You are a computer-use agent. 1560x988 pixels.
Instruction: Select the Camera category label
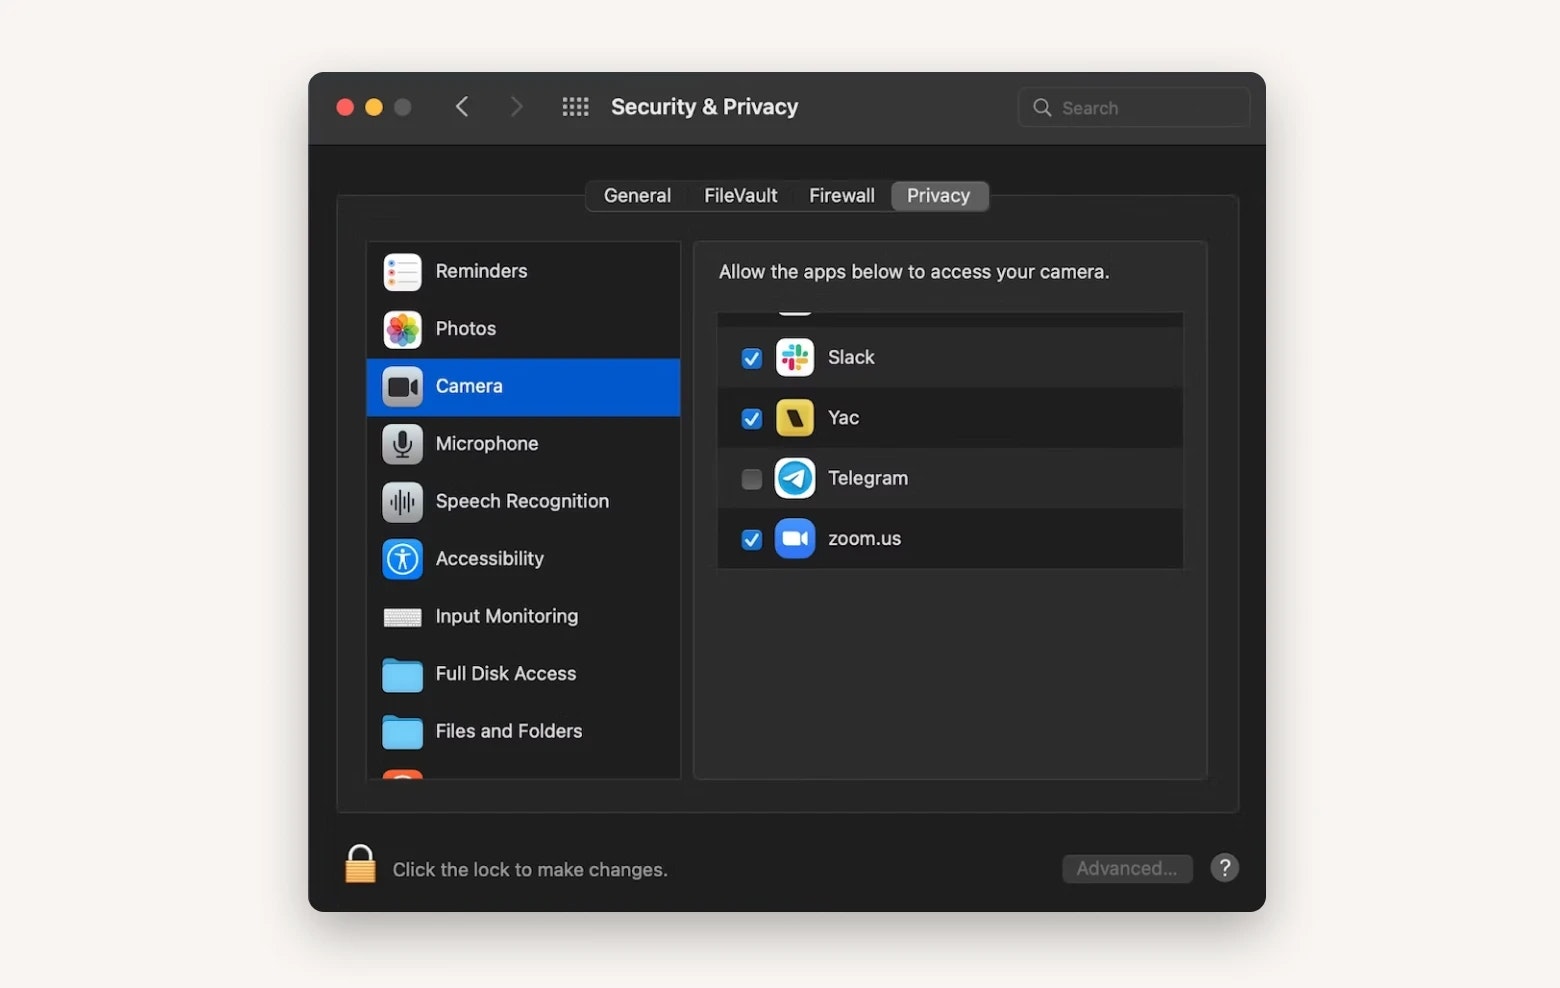click(x=469, y=386)
